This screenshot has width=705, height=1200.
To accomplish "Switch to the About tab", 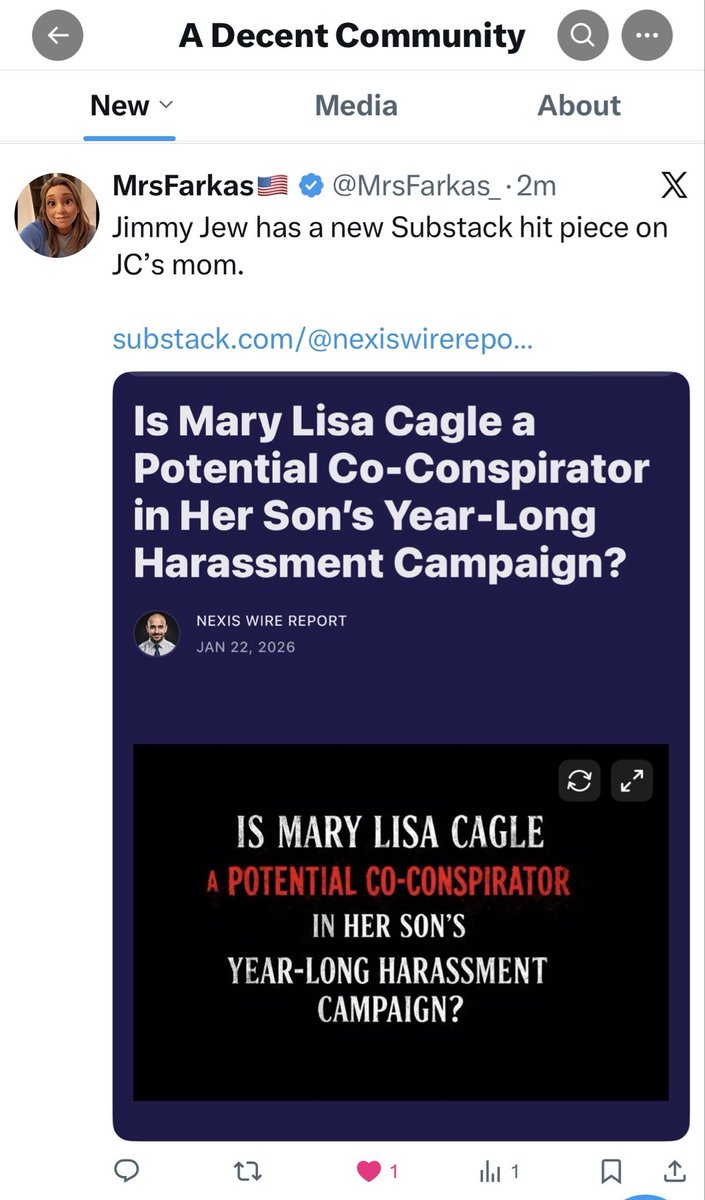I will (579, 105).
